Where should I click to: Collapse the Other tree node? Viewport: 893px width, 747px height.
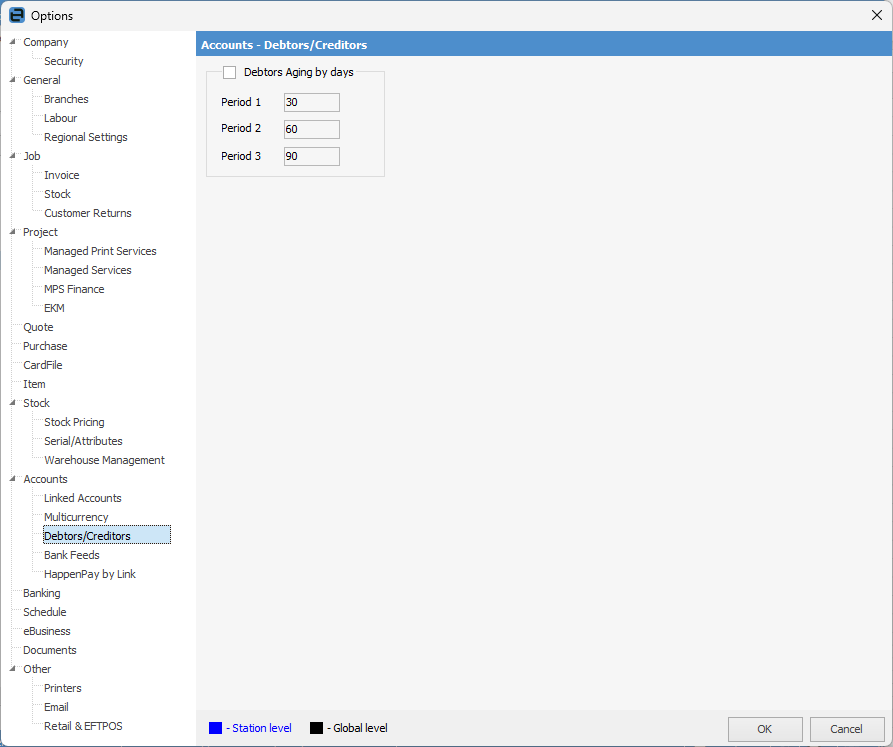[x=13, y=668]
